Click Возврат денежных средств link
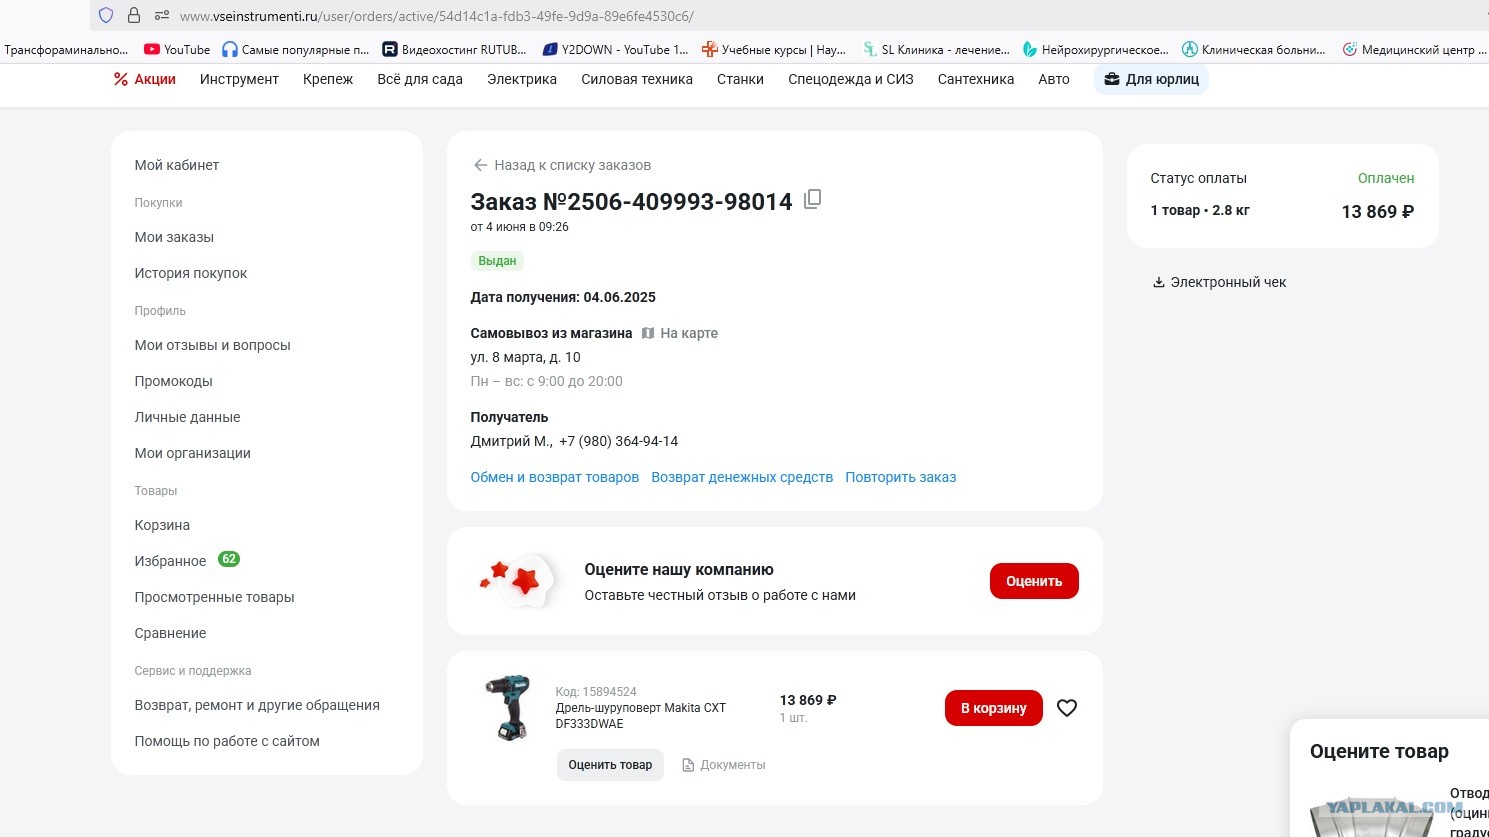The image size is (1489, 837). (742, 477)
